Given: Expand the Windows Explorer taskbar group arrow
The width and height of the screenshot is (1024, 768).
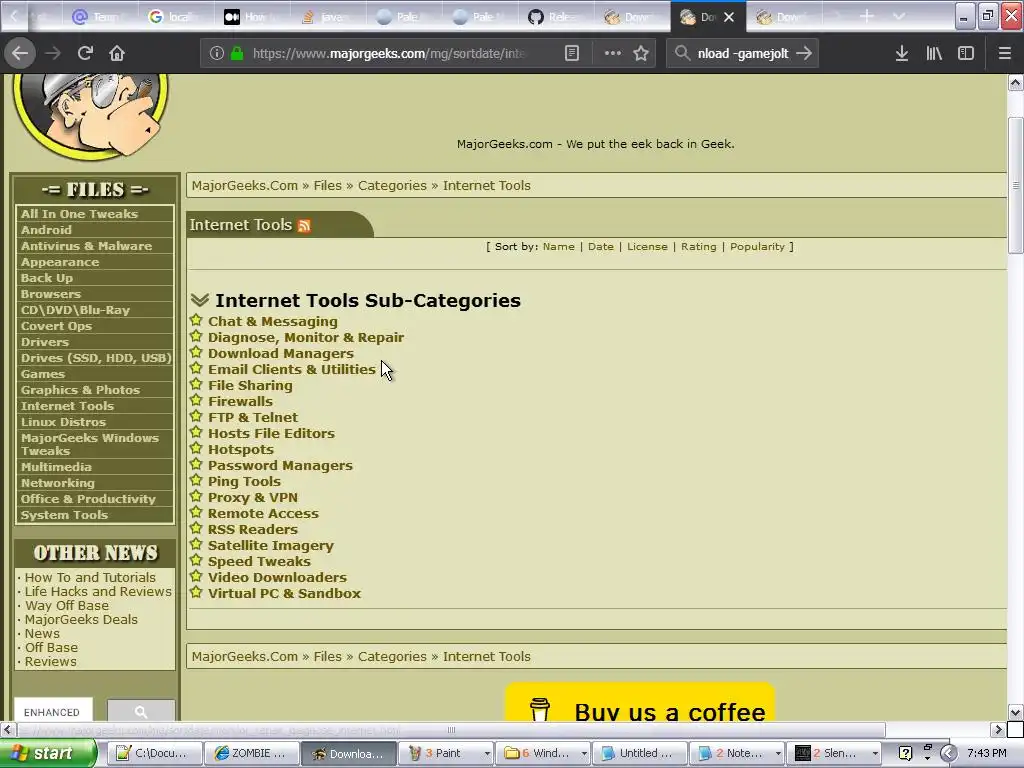Looking at the screenshot, I should pos(584,754).
